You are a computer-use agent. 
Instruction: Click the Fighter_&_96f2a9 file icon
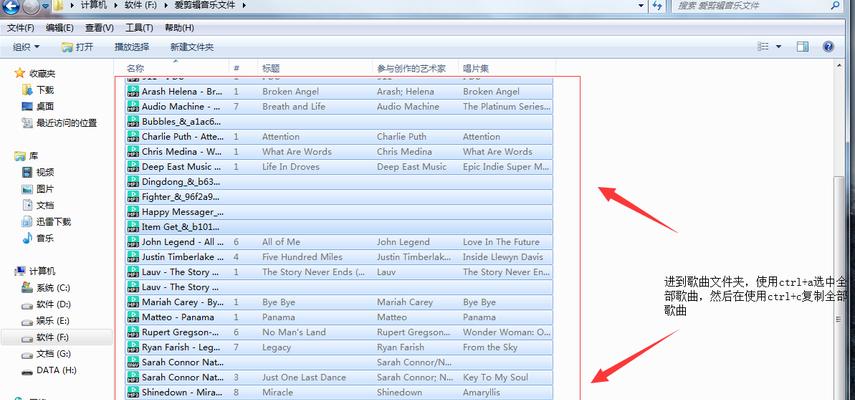133,197
